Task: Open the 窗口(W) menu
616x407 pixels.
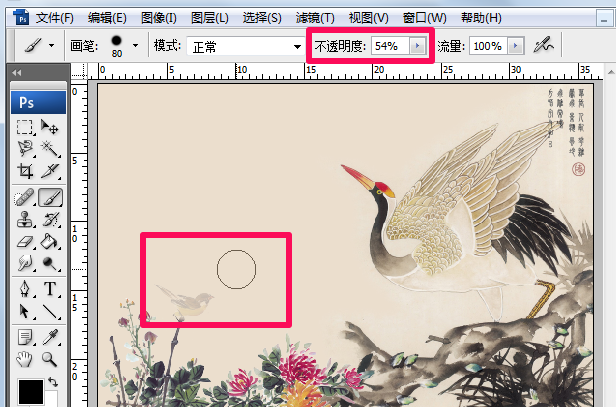Action: tap(424, 18)
